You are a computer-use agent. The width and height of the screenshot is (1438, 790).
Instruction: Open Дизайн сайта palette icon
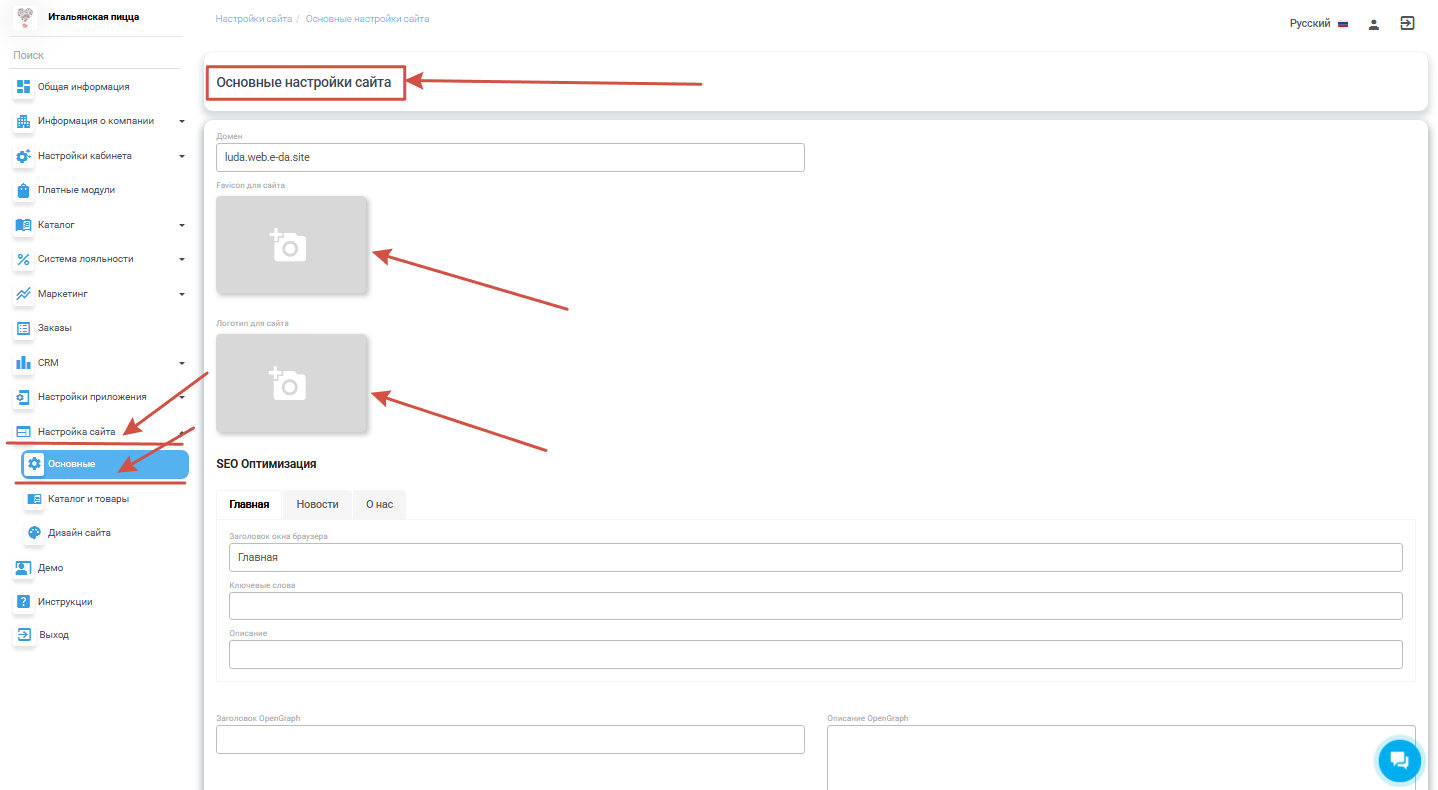[x=35, y=533]
